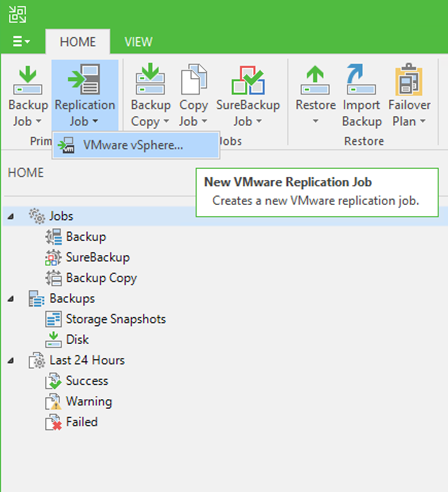Click the Failover Plan ribbon icon
The width and height of the screenshot is (448, 492).
point(409,79)
